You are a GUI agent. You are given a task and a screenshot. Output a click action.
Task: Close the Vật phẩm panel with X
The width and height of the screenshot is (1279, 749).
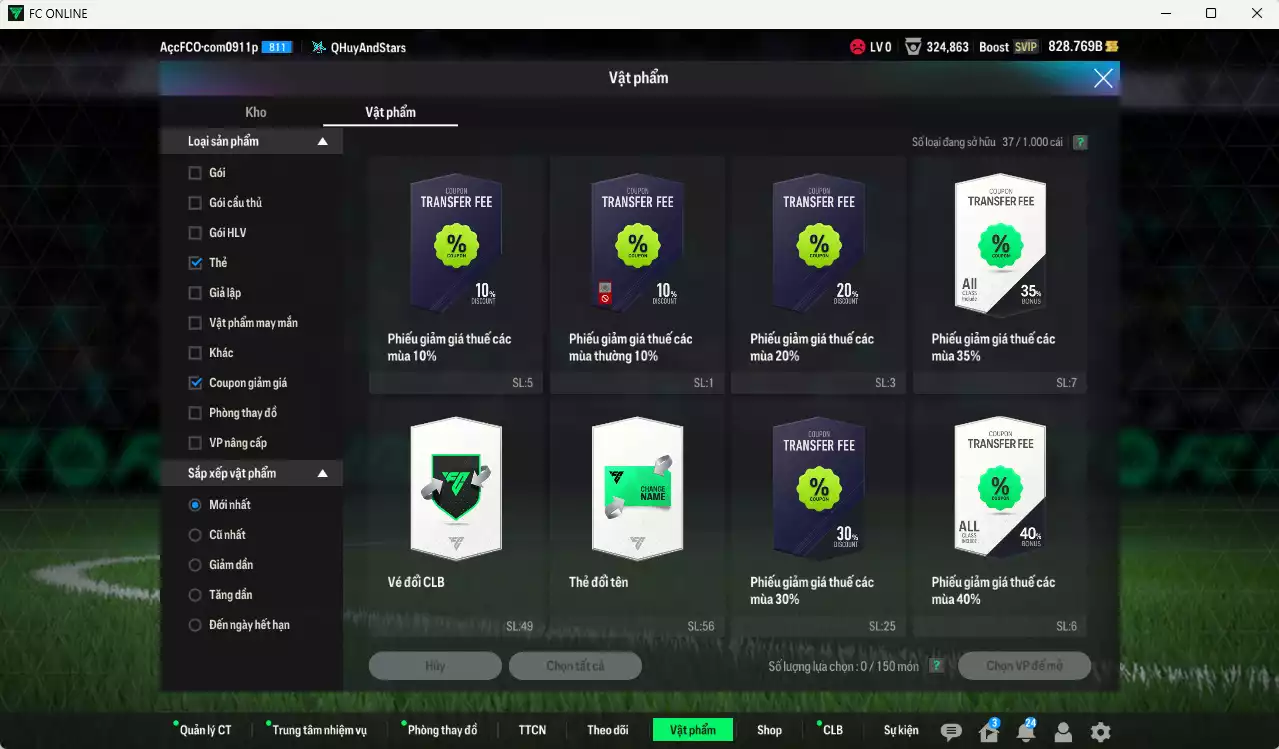point(1103,79)
